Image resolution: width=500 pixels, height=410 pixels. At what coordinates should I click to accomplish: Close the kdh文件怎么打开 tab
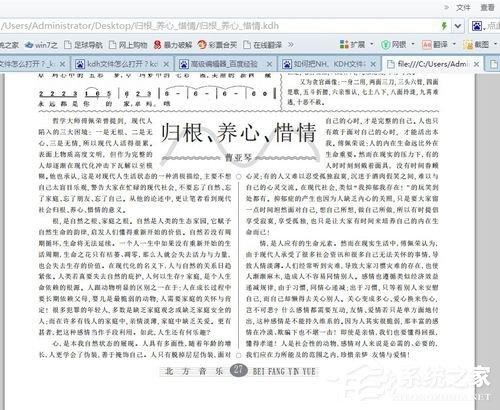tap(166, 64)
